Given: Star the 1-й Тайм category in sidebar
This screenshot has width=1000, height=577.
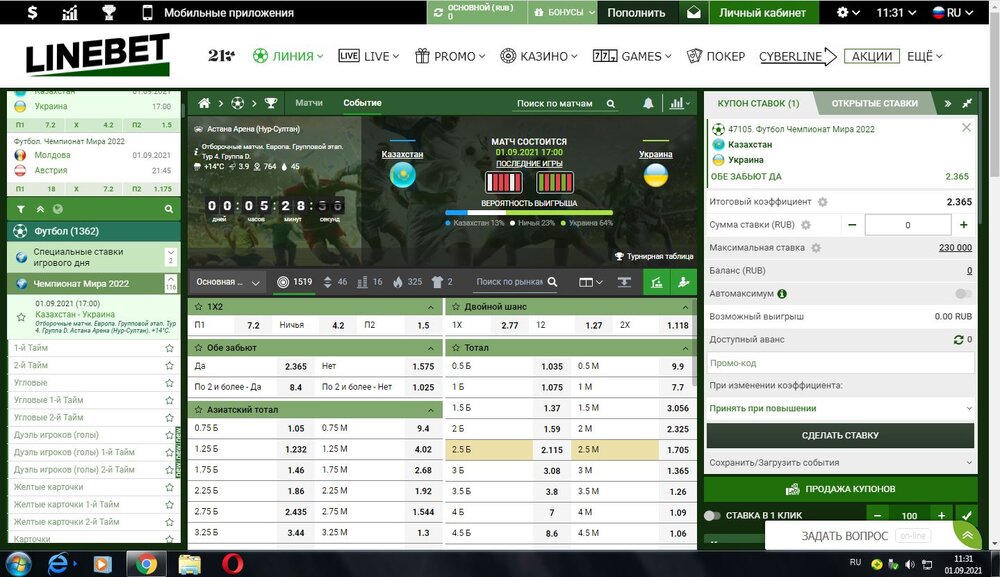Looking at the screenshot, I should 169,348.
